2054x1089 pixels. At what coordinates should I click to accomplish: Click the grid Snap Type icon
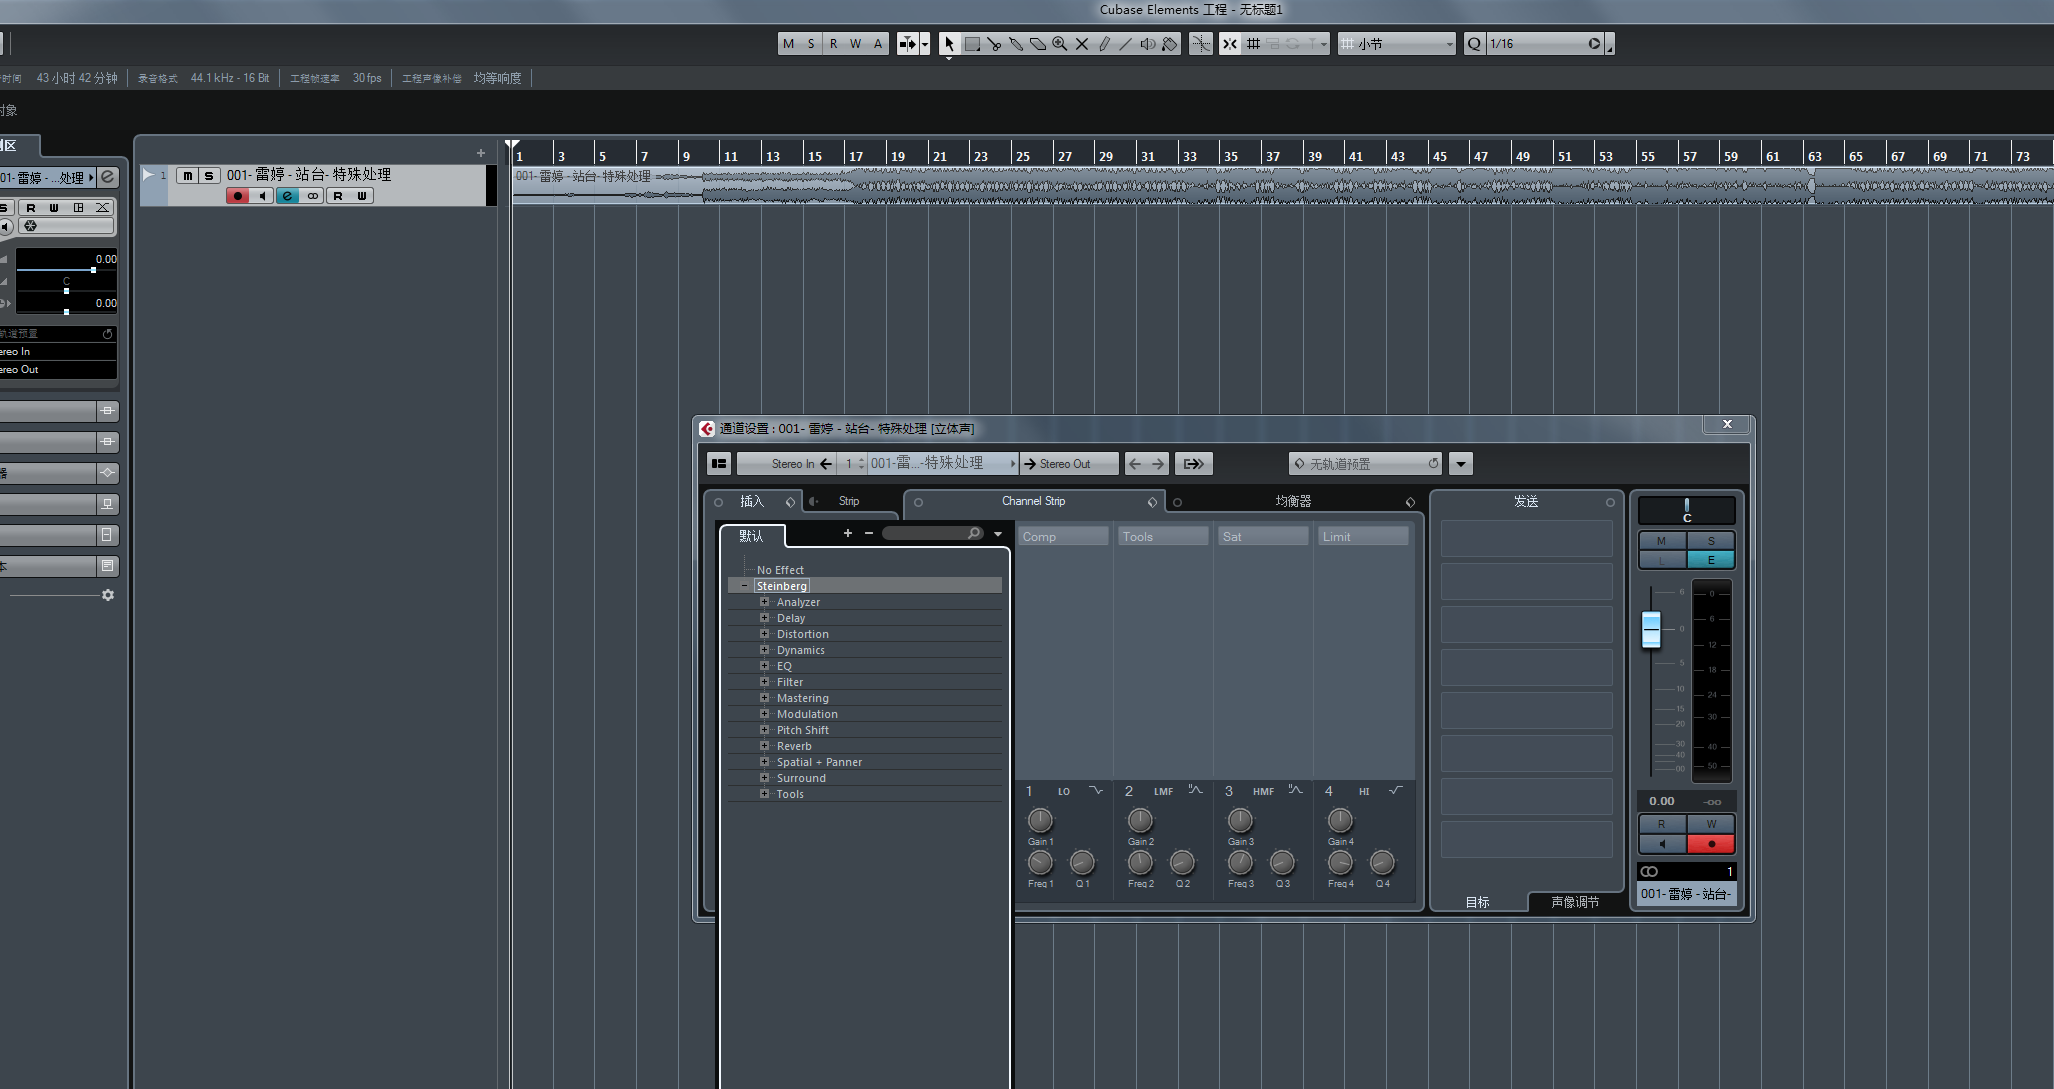point(1253,44)
